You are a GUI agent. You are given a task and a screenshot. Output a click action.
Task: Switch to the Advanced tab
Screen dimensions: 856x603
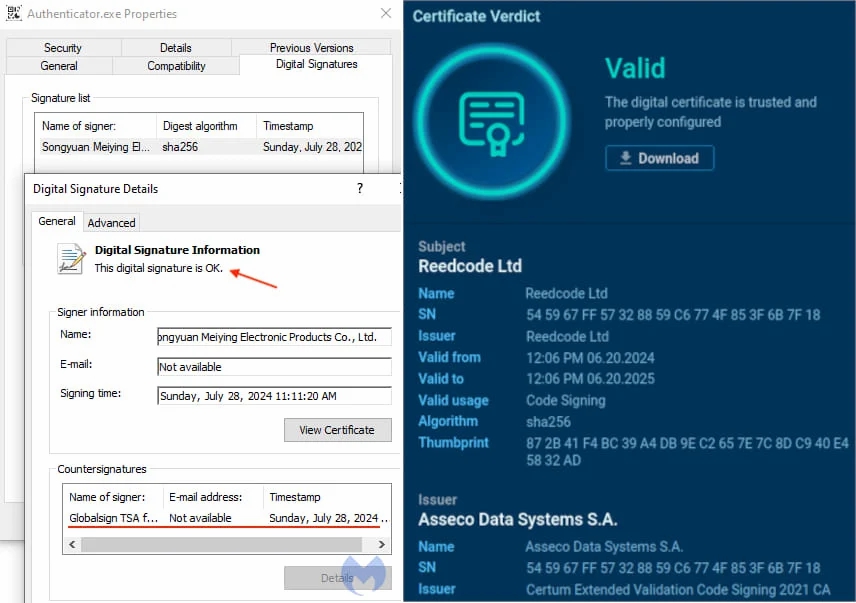(x=111, y=223)
